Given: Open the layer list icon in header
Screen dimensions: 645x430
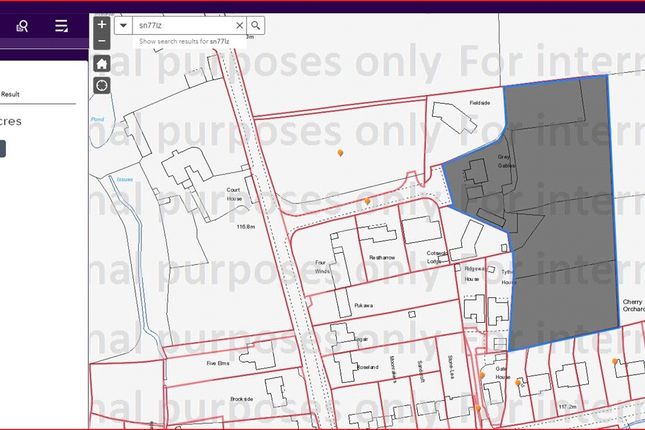Looking at the screenshot, I should pyautogui.click(x=62, y=26).
